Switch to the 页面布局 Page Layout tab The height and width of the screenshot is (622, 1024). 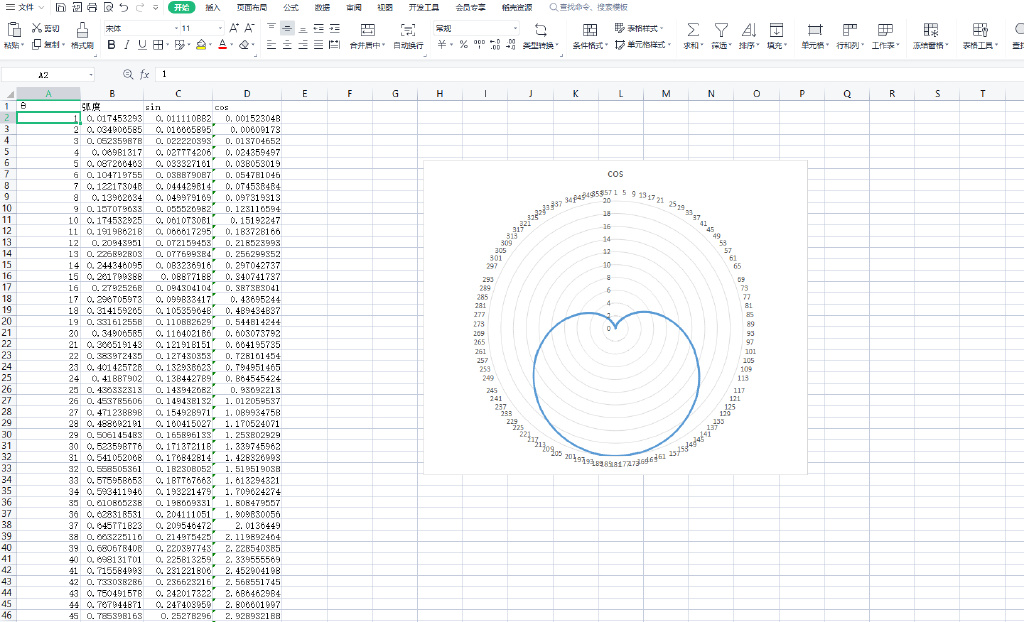click(x=252, y=8)
